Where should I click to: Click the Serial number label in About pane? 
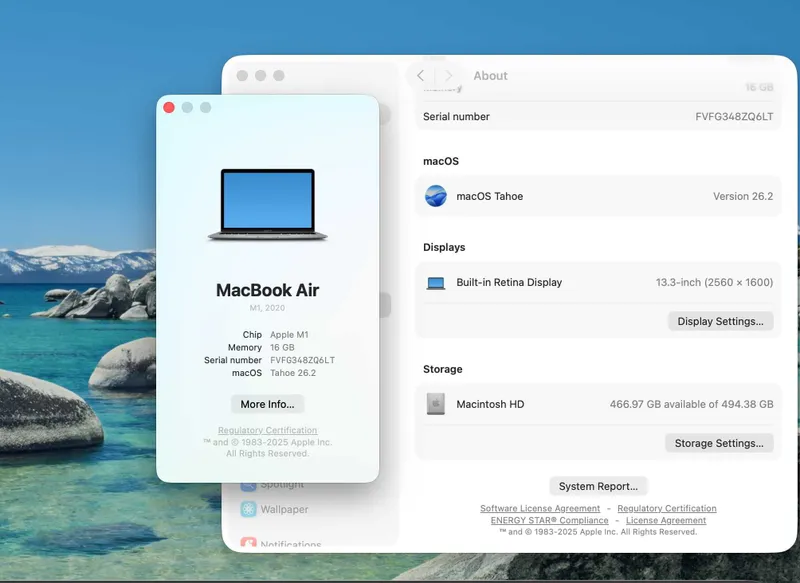point(456,116)
